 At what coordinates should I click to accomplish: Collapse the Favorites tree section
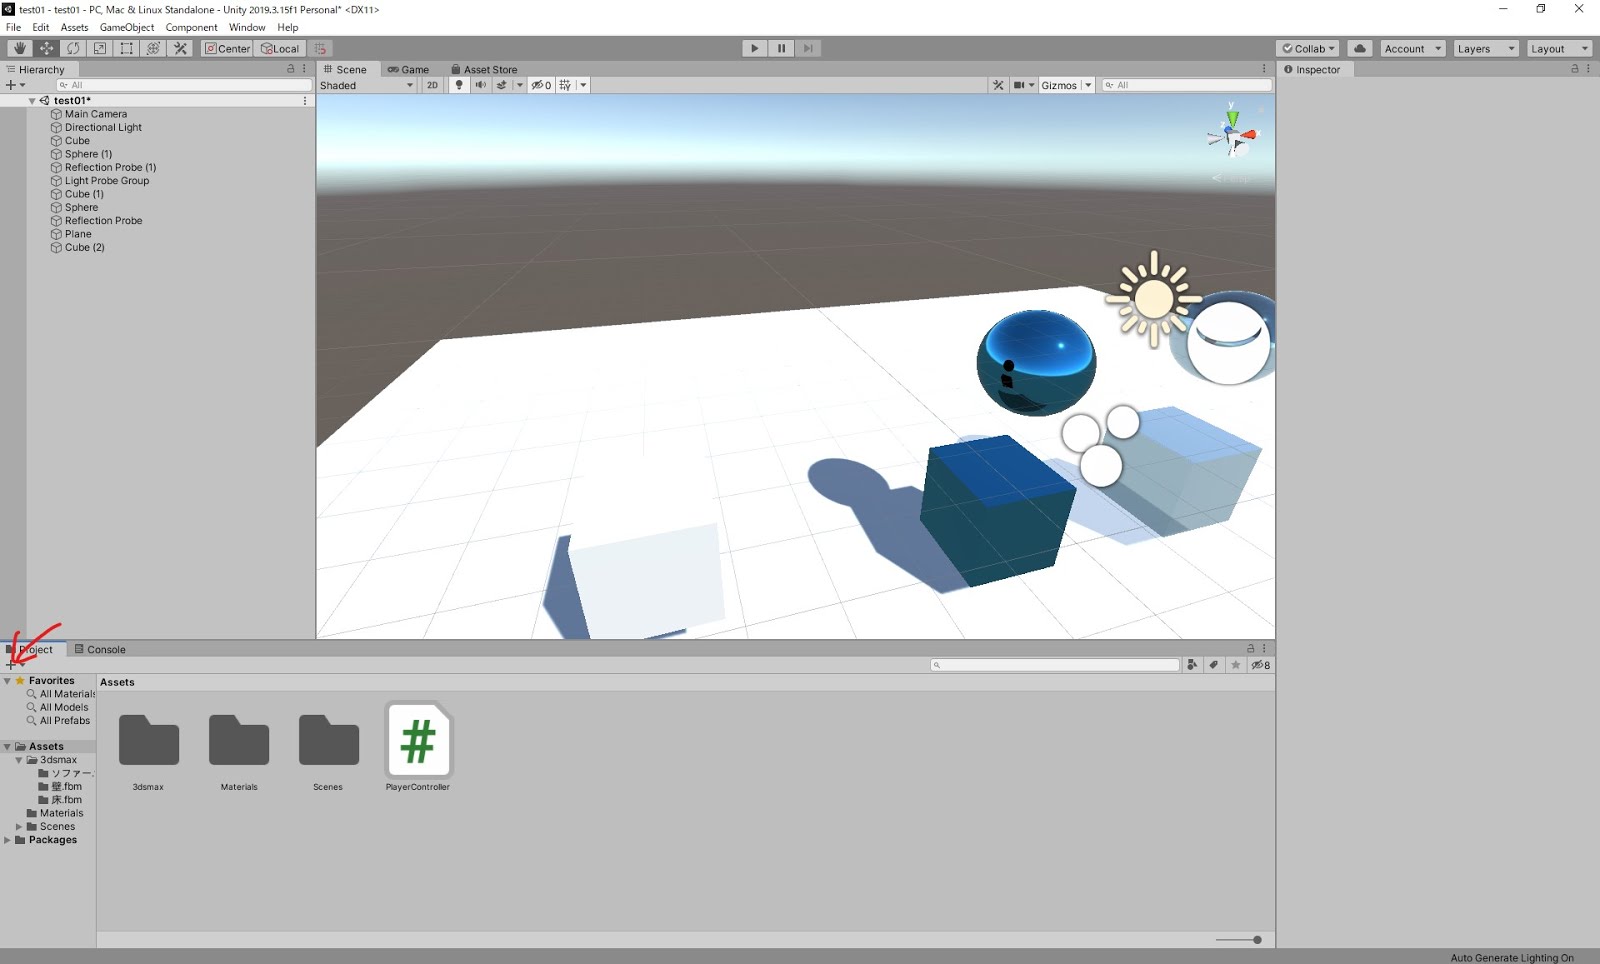click(7, 681)
